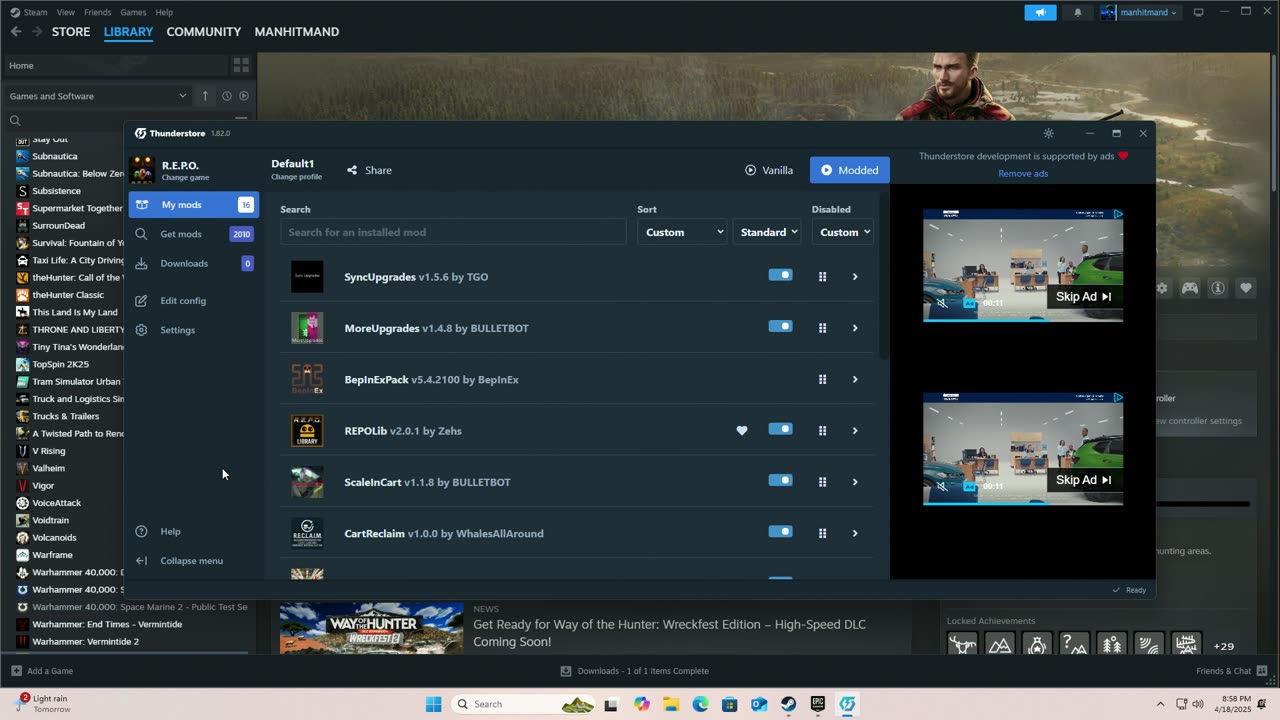Click the monitor icon beside the manhitmand account
The height and width of the screenshot is (720, 1280).
coord(1199,12)
